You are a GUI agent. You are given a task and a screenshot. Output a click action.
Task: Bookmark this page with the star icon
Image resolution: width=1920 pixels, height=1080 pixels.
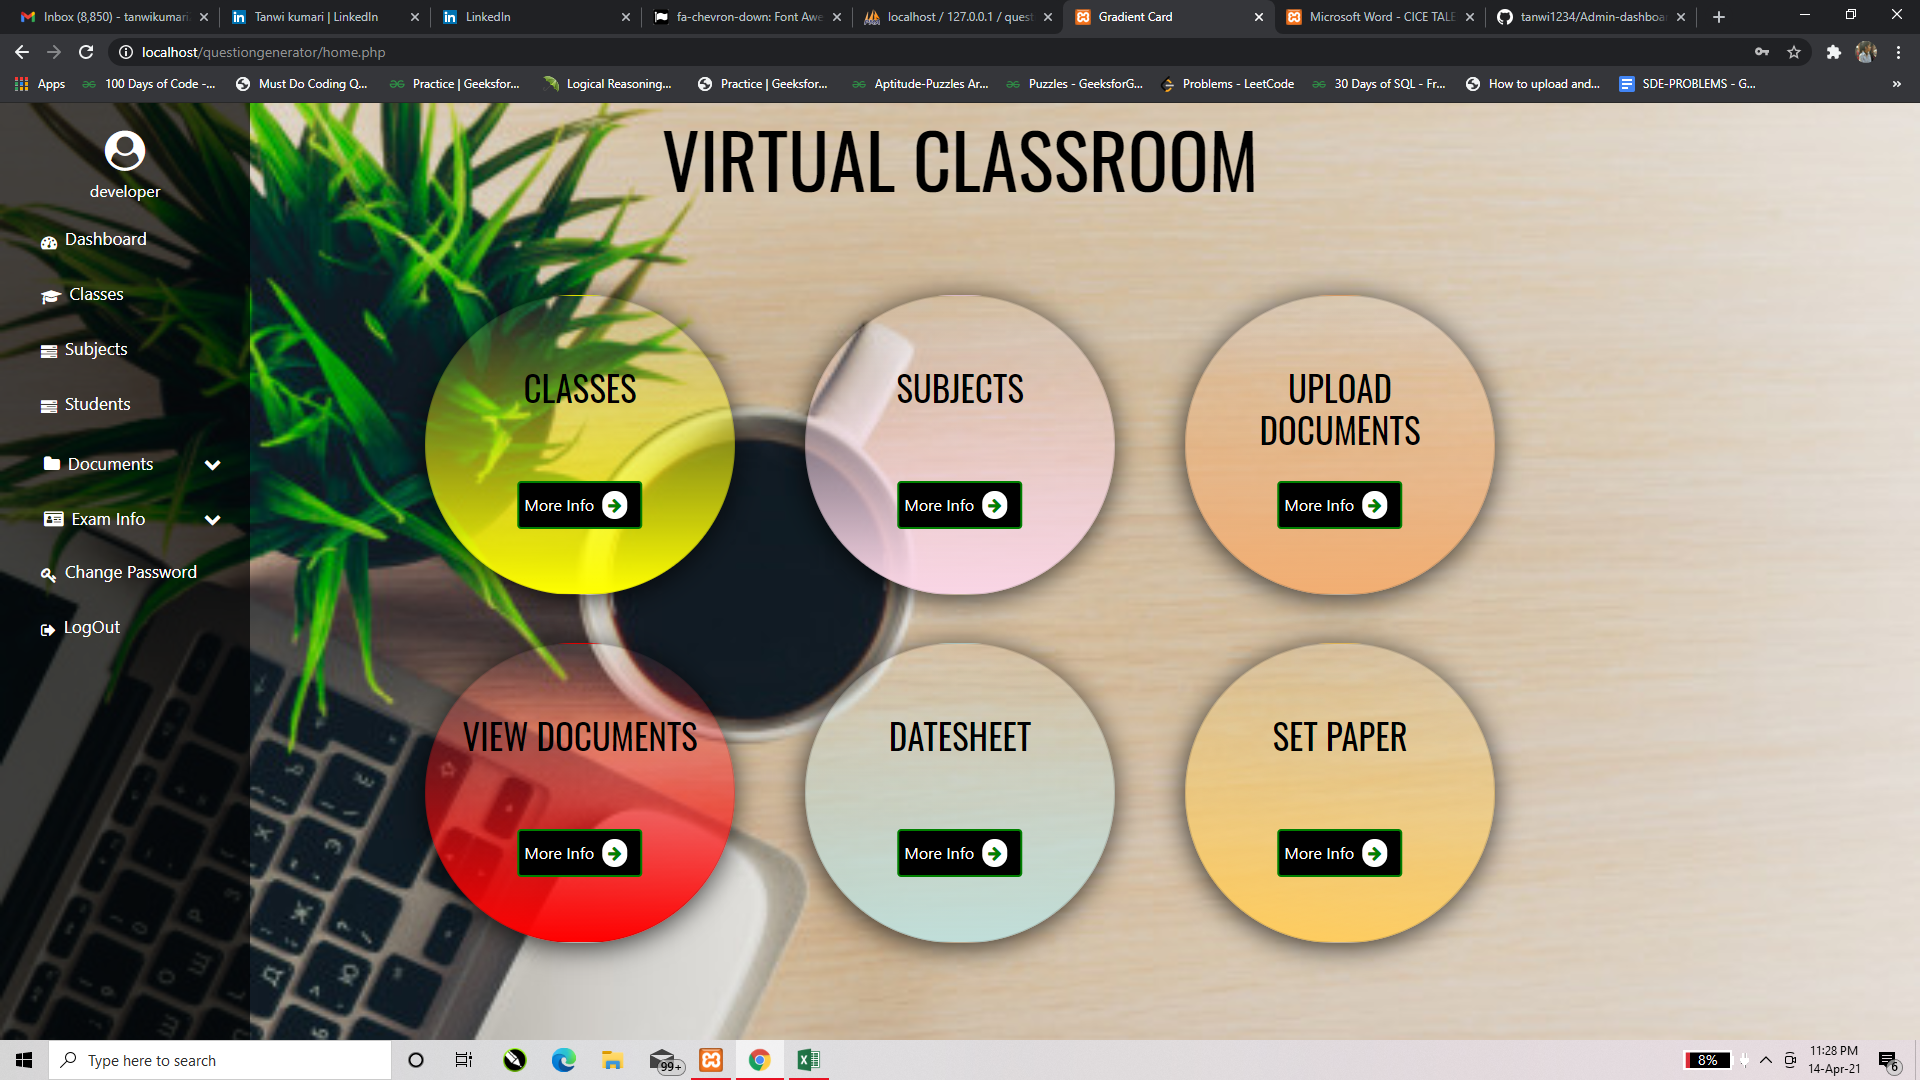pos(1794,52)
